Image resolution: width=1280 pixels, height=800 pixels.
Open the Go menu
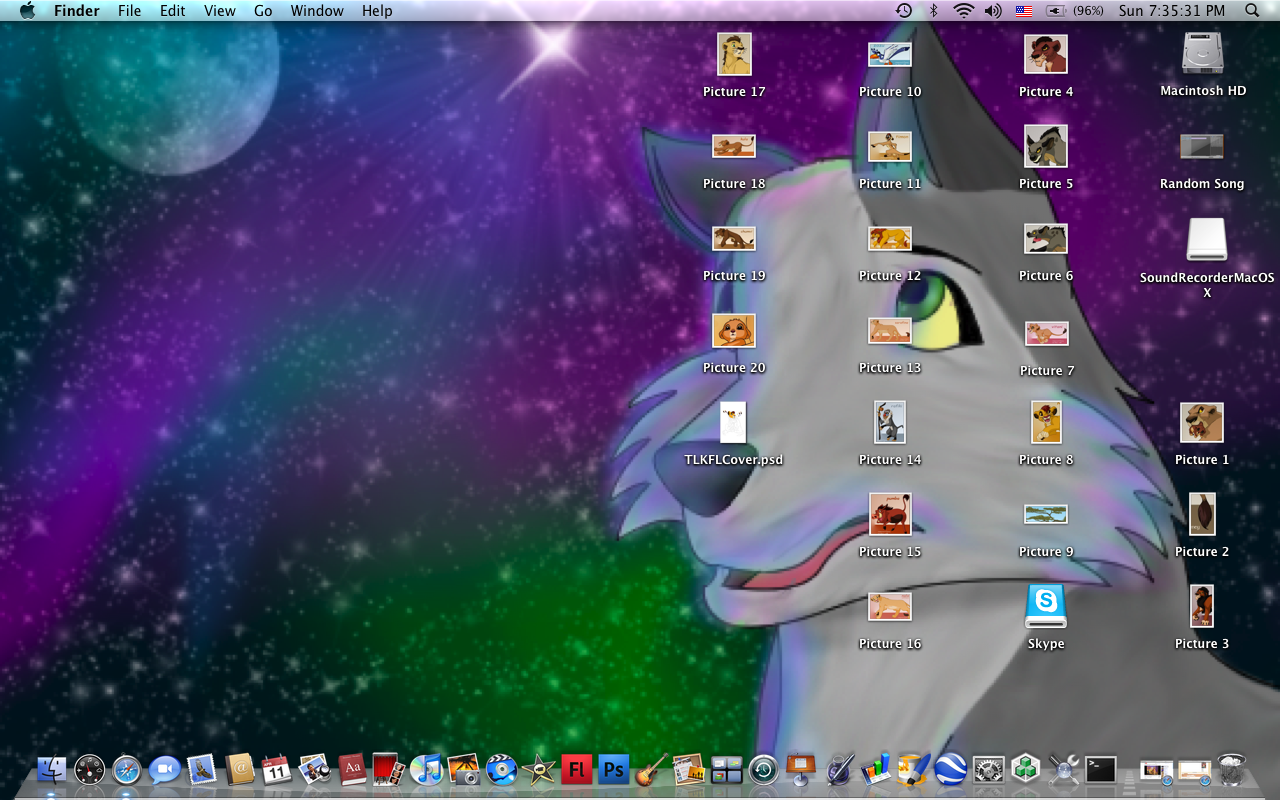[263, 11]
